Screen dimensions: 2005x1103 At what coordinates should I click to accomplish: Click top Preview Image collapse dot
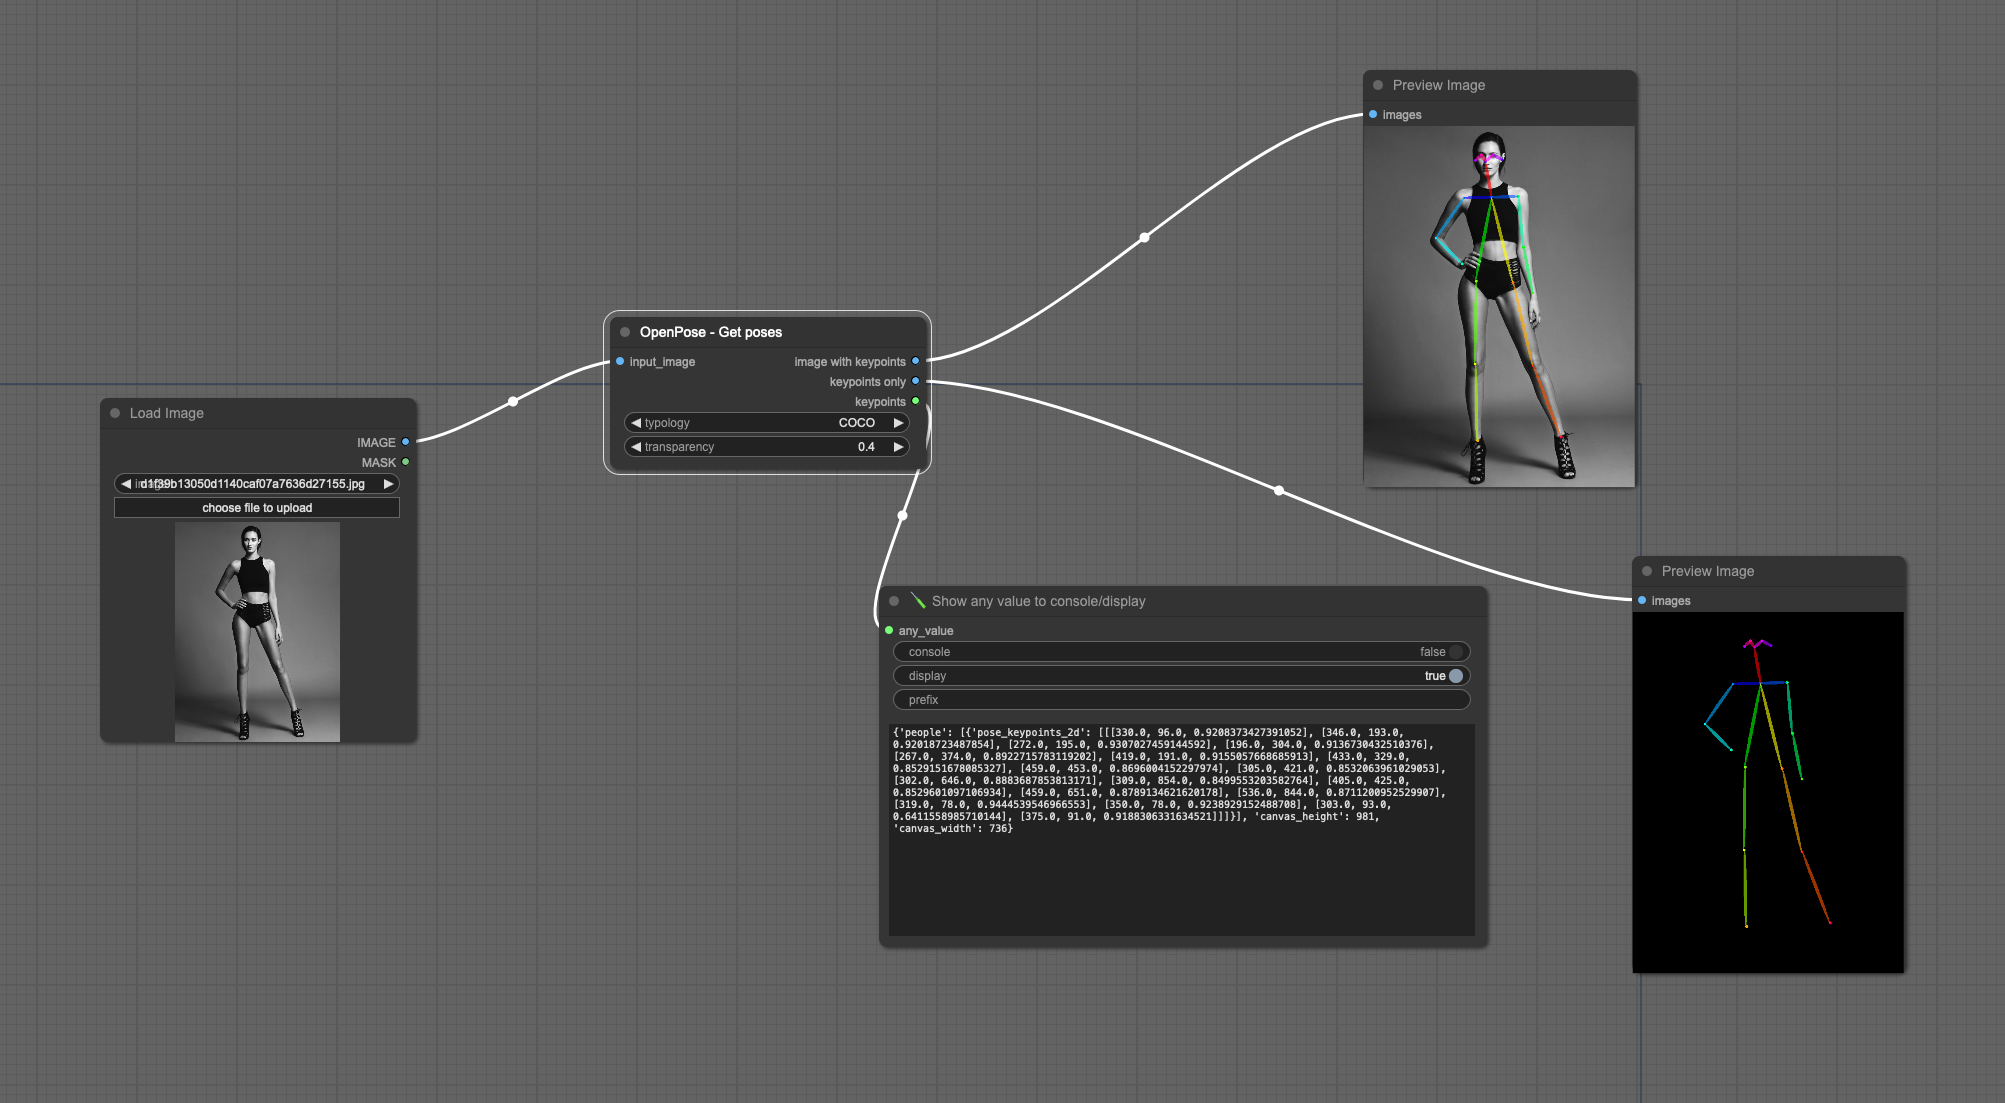pyautogui.click(x=1378, y=85)
